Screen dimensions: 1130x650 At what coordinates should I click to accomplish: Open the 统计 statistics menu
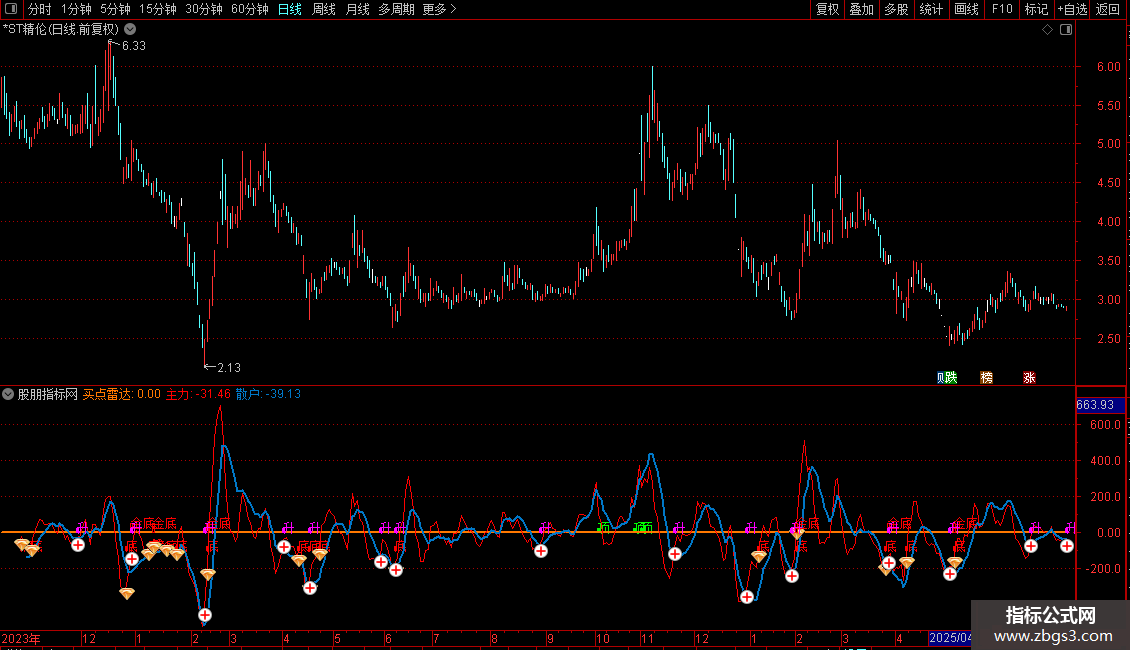click(931, 9)
